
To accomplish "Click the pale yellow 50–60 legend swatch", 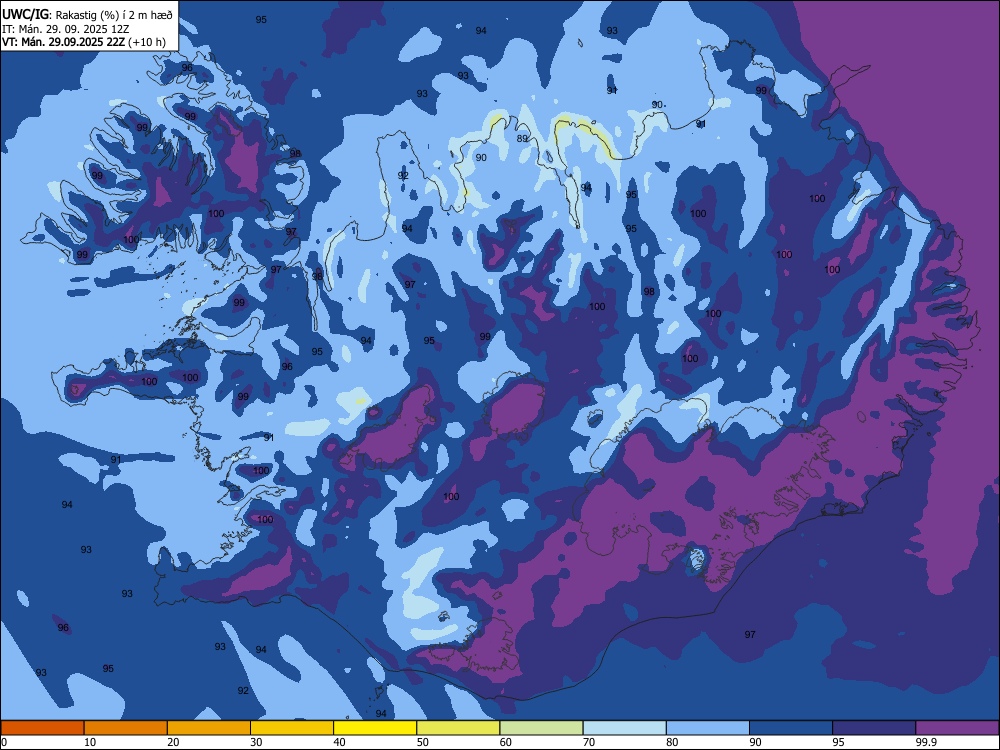I will (x=458, y=728).
